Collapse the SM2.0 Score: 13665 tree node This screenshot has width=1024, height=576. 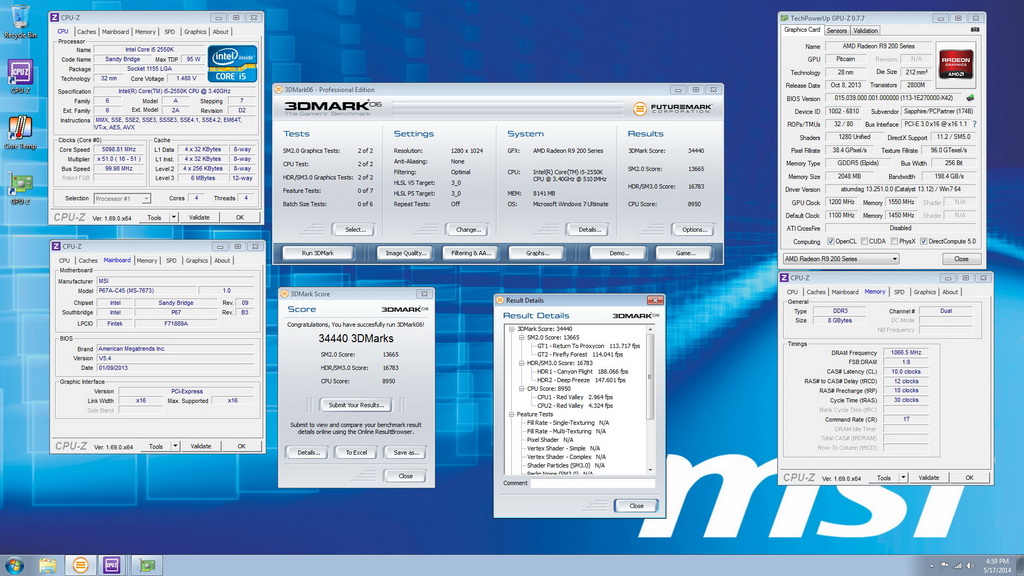point(522,338)
